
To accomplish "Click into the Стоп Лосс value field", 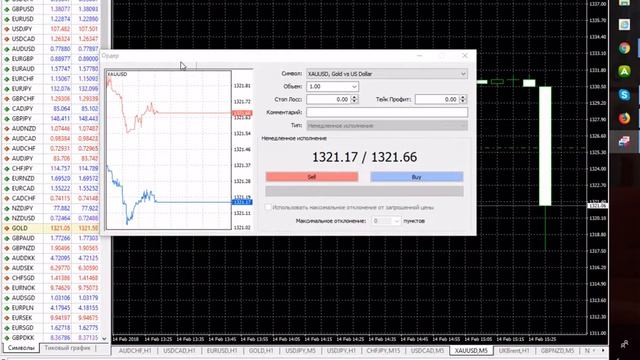I will pos(329,99).
